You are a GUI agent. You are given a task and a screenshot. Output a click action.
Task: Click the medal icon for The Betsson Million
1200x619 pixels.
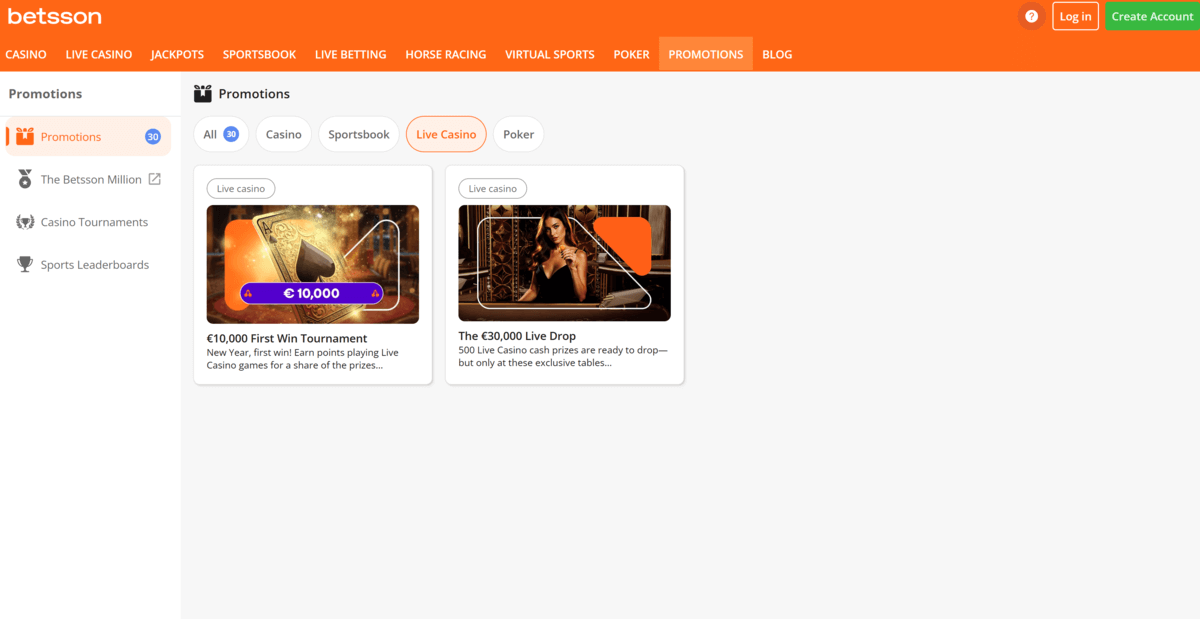[x=25, y=179]
